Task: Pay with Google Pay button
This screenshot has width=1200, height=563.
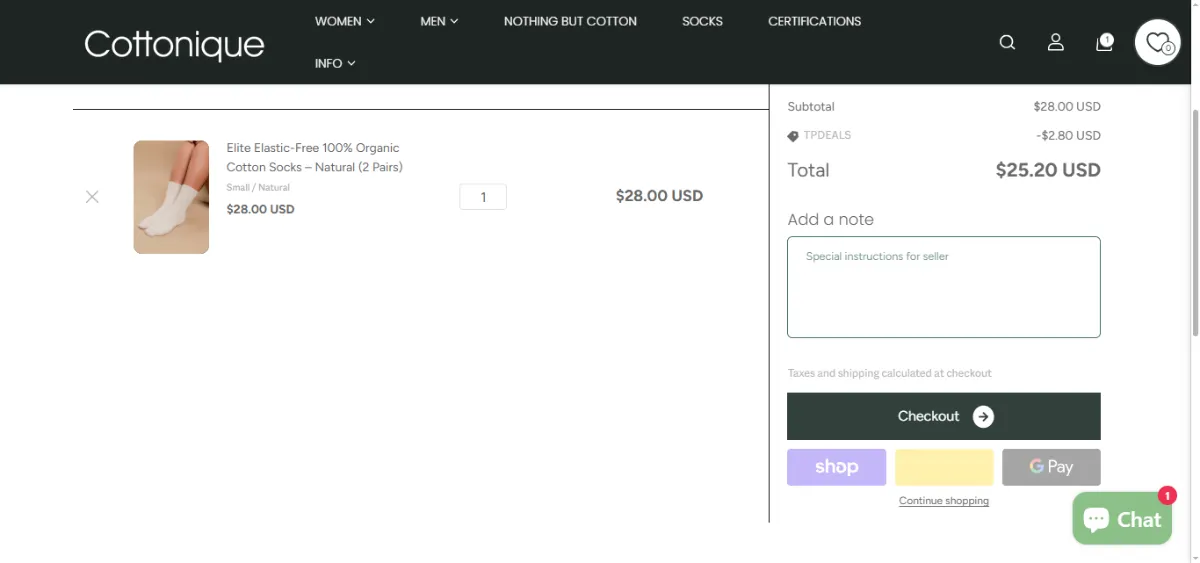Action: (x=1051, y=467)
